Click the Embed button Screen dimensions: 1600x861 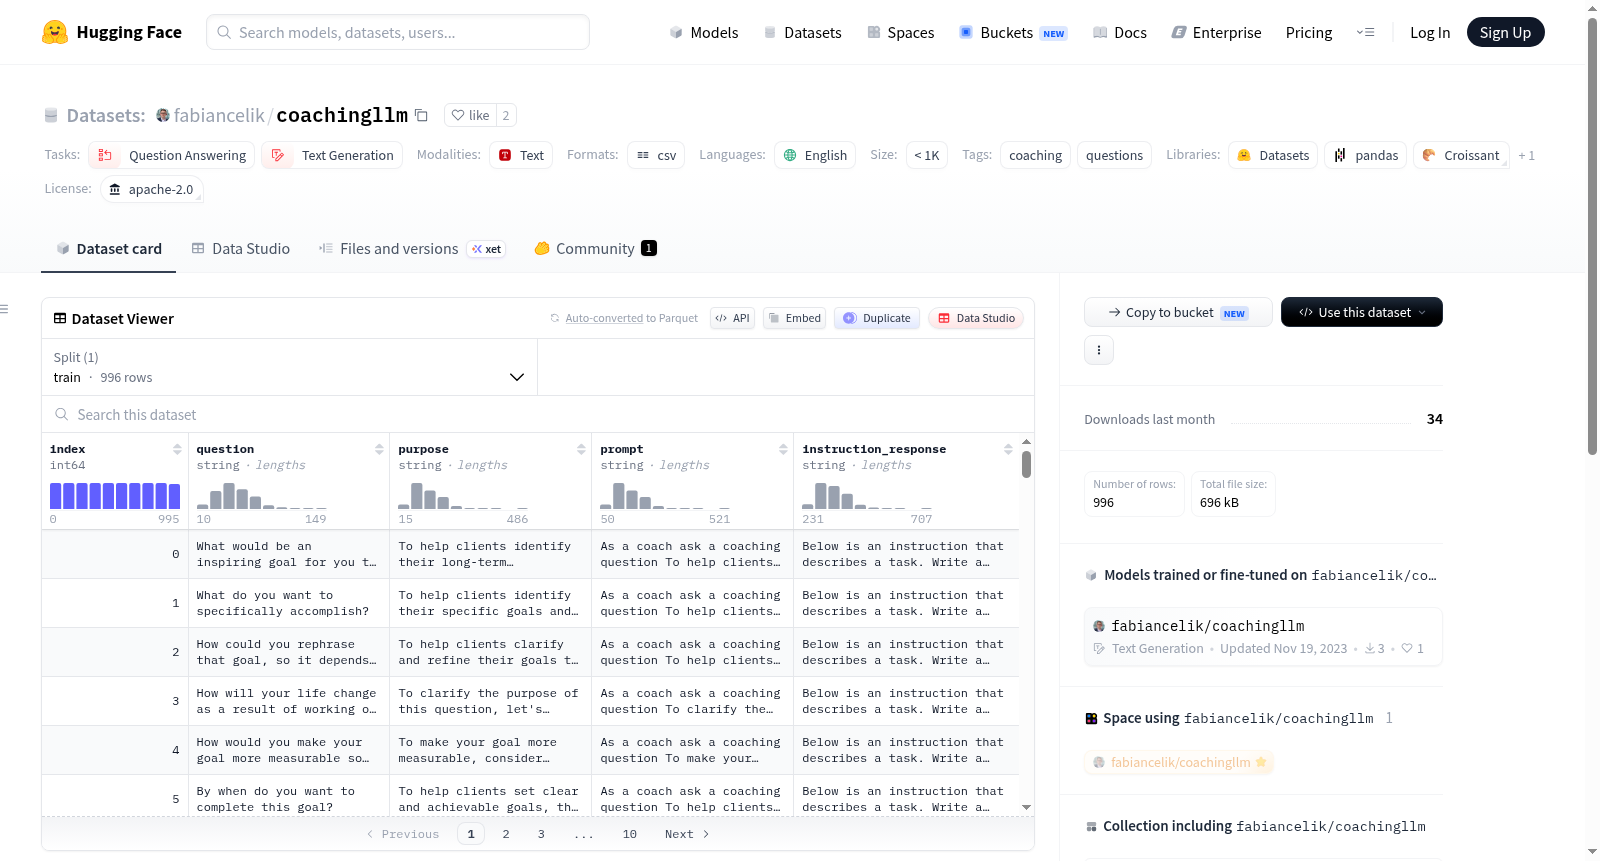point(794,318)
